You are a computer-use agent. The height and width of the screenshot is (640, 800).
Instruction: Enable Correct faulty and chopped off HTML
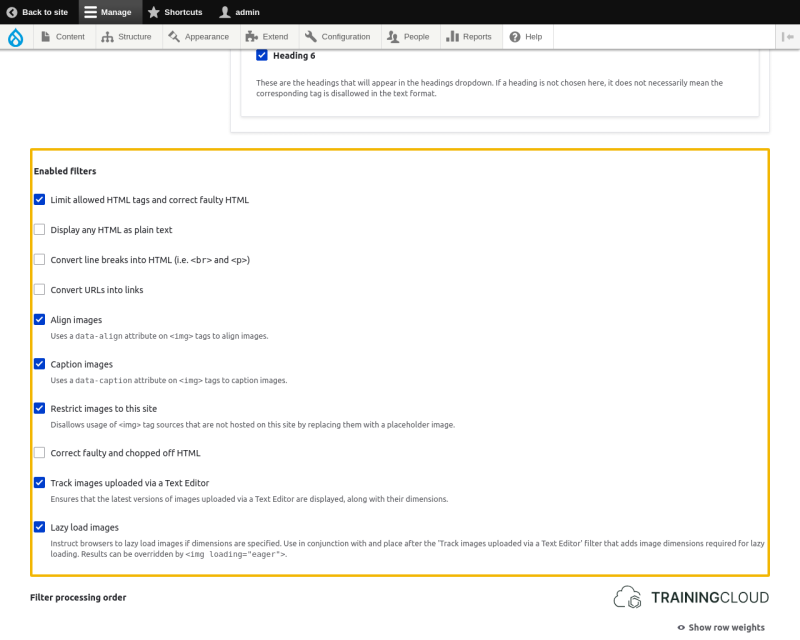coord(39,453)
